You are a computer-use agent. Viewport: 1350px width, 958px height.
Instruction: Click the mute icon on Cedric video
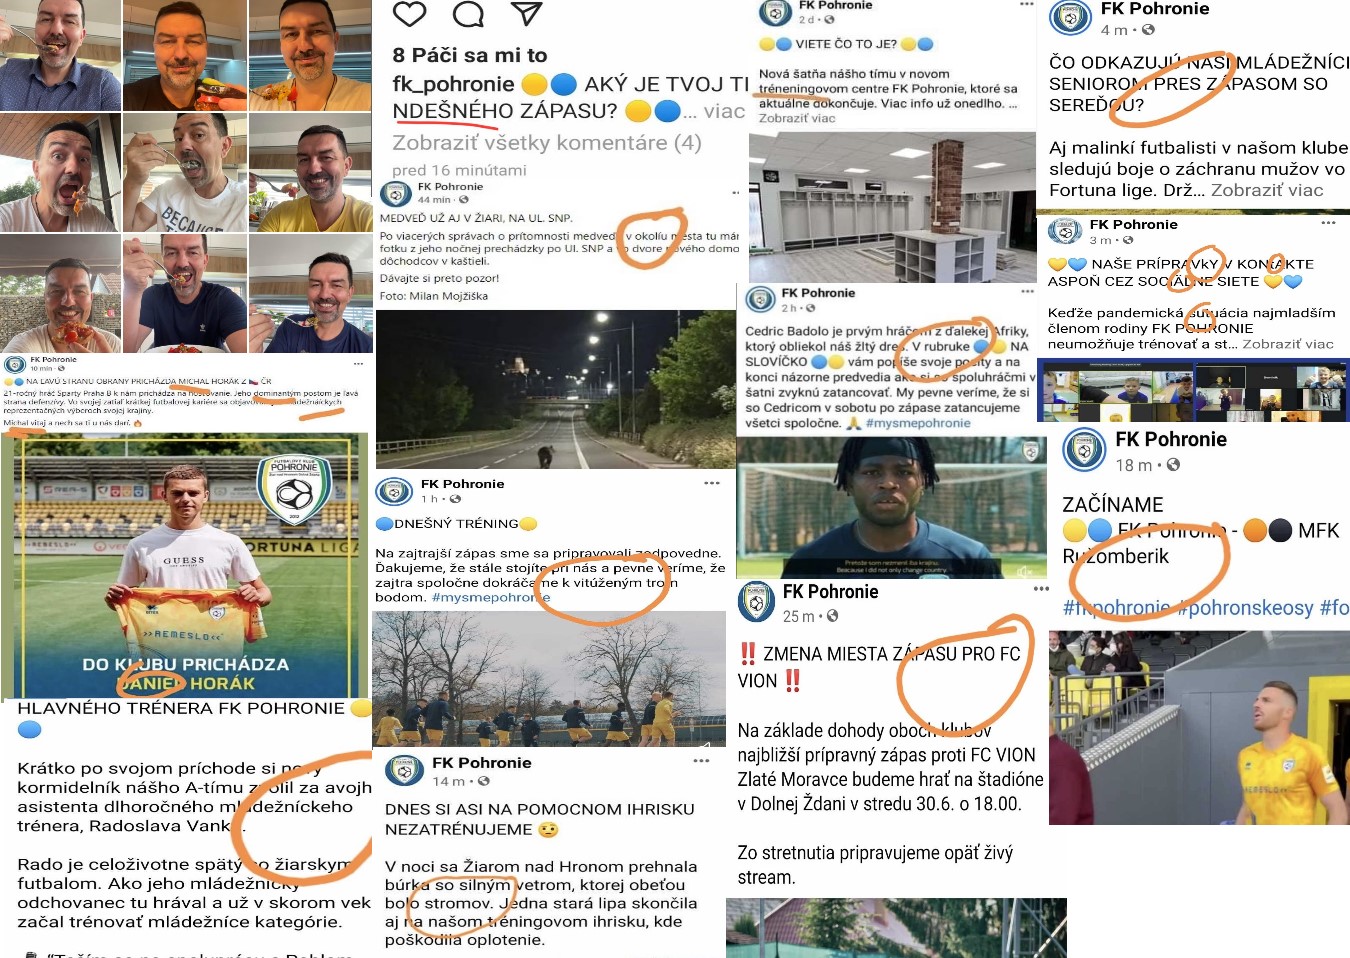click(1024, 572)
